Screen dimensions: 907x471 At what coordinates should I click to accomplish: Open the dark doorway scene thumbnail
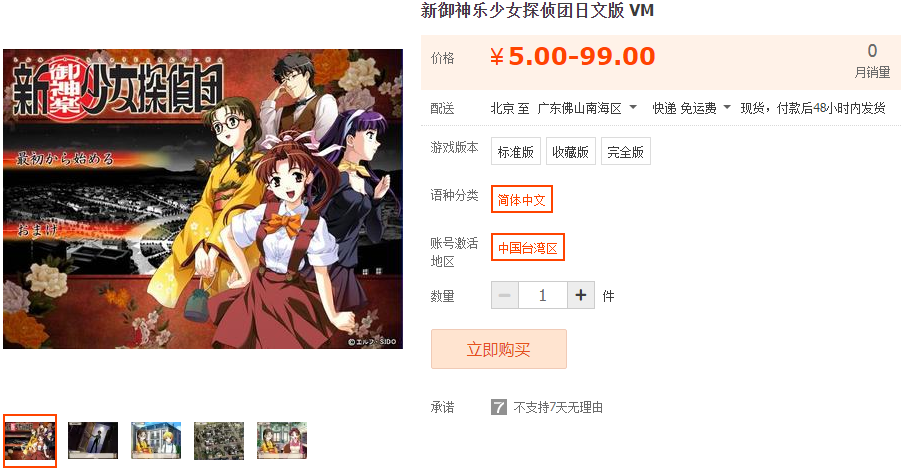click(93, 440)
